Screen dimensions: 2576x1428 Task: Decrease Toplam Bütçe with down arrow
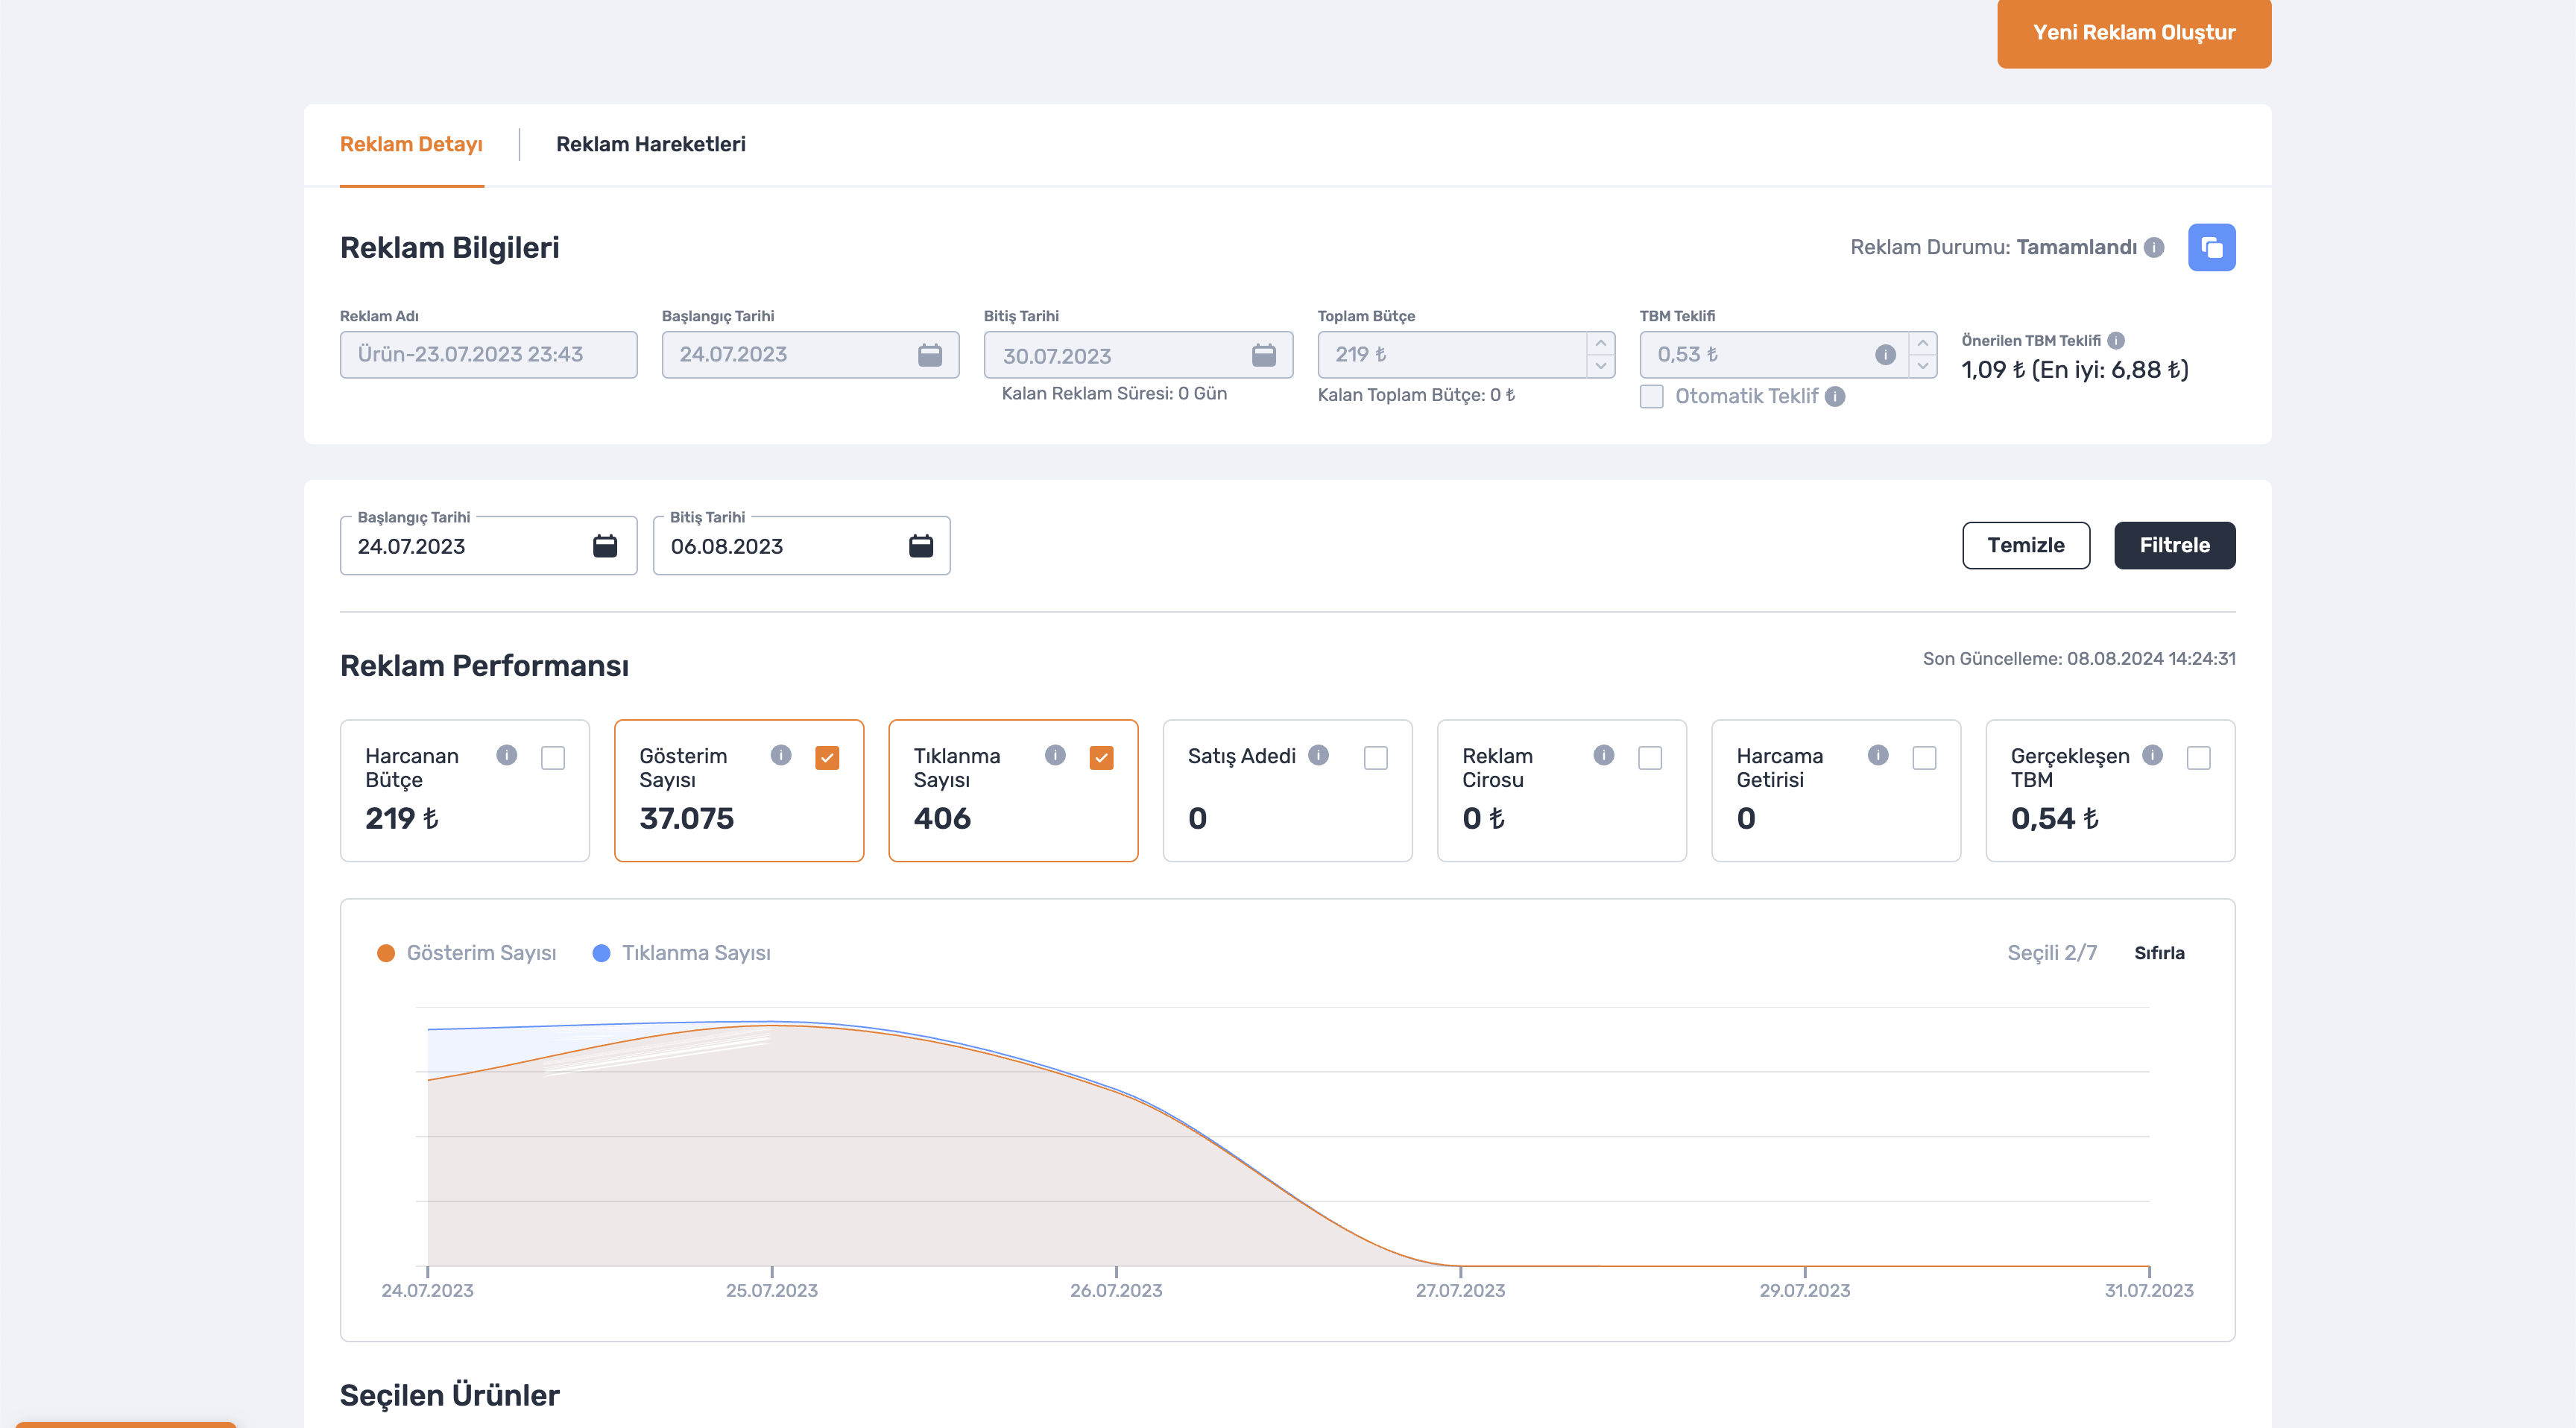(x=1601, y=366)
